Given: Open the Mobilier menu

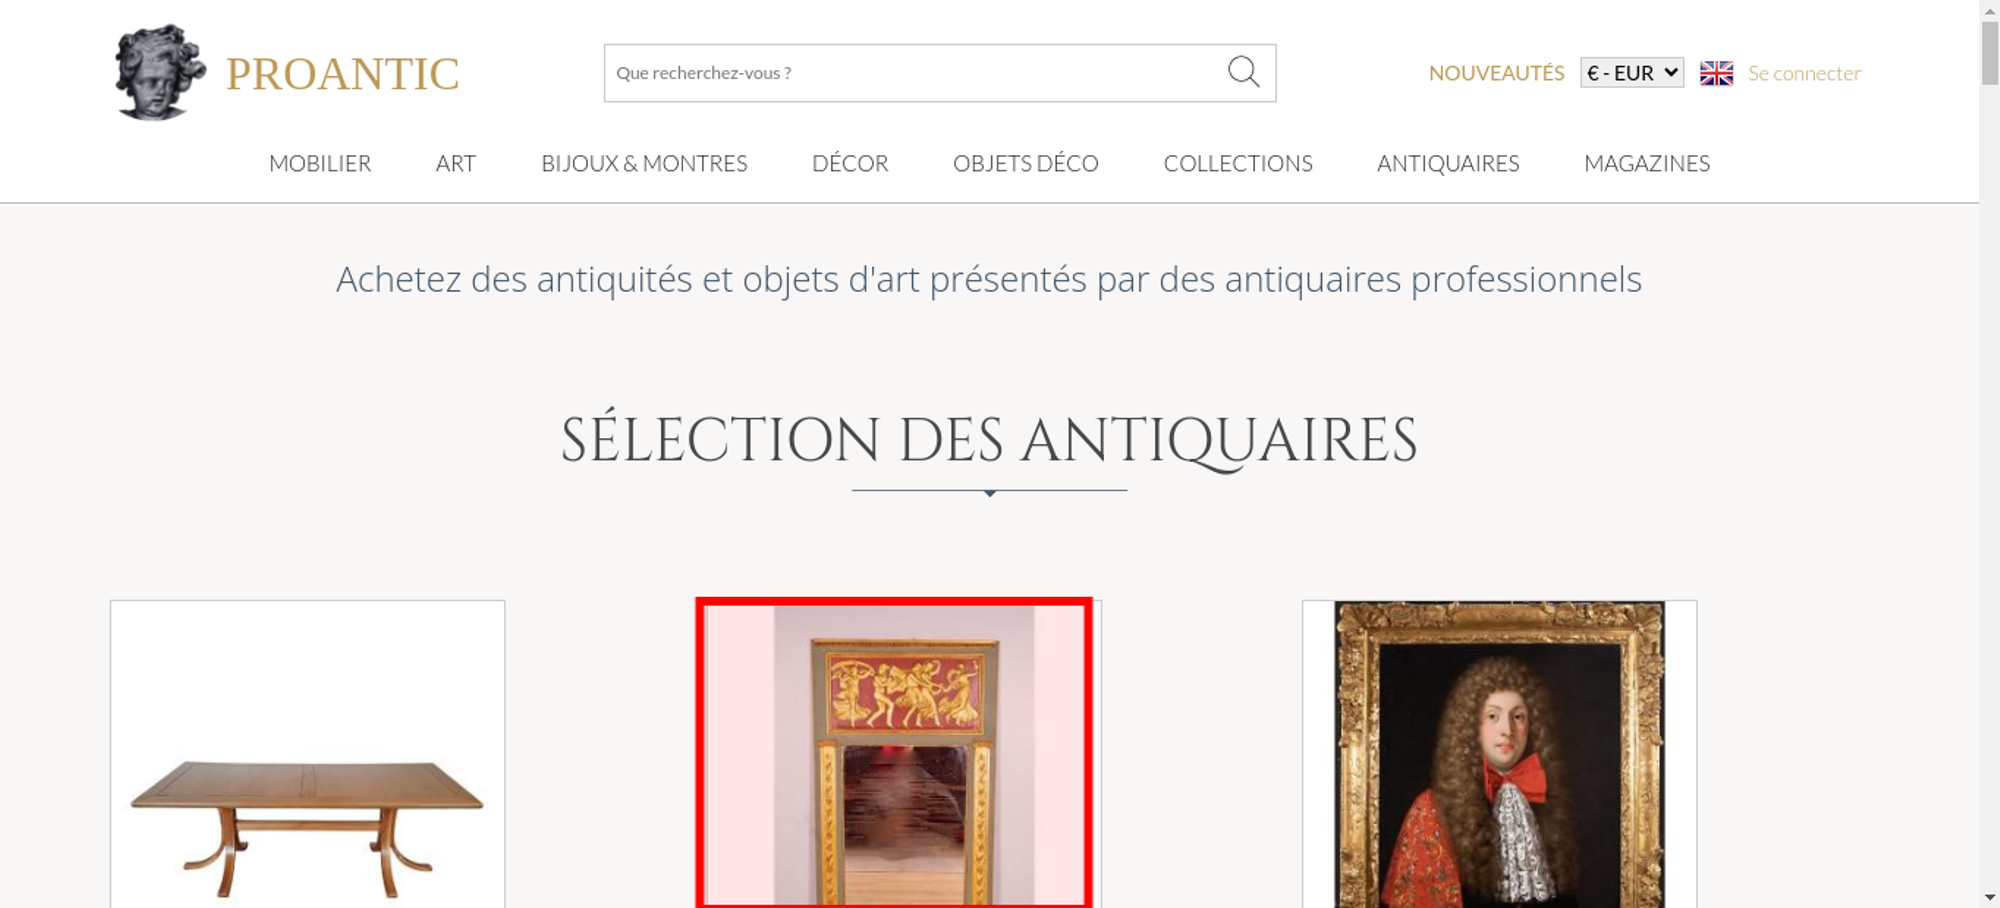Looking at the screenshot, I should coord(320,163).
